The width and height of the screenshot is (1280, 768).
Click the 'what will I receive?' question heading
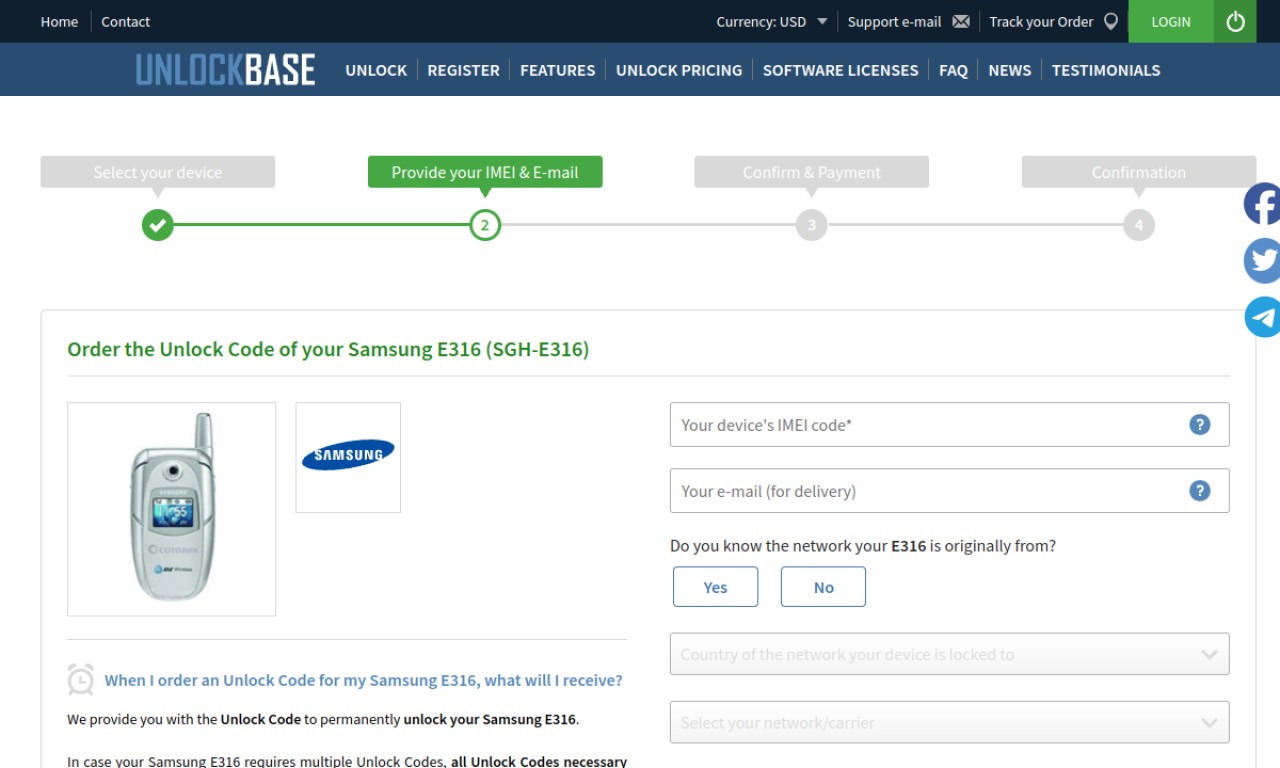click(x=363, y=680)
